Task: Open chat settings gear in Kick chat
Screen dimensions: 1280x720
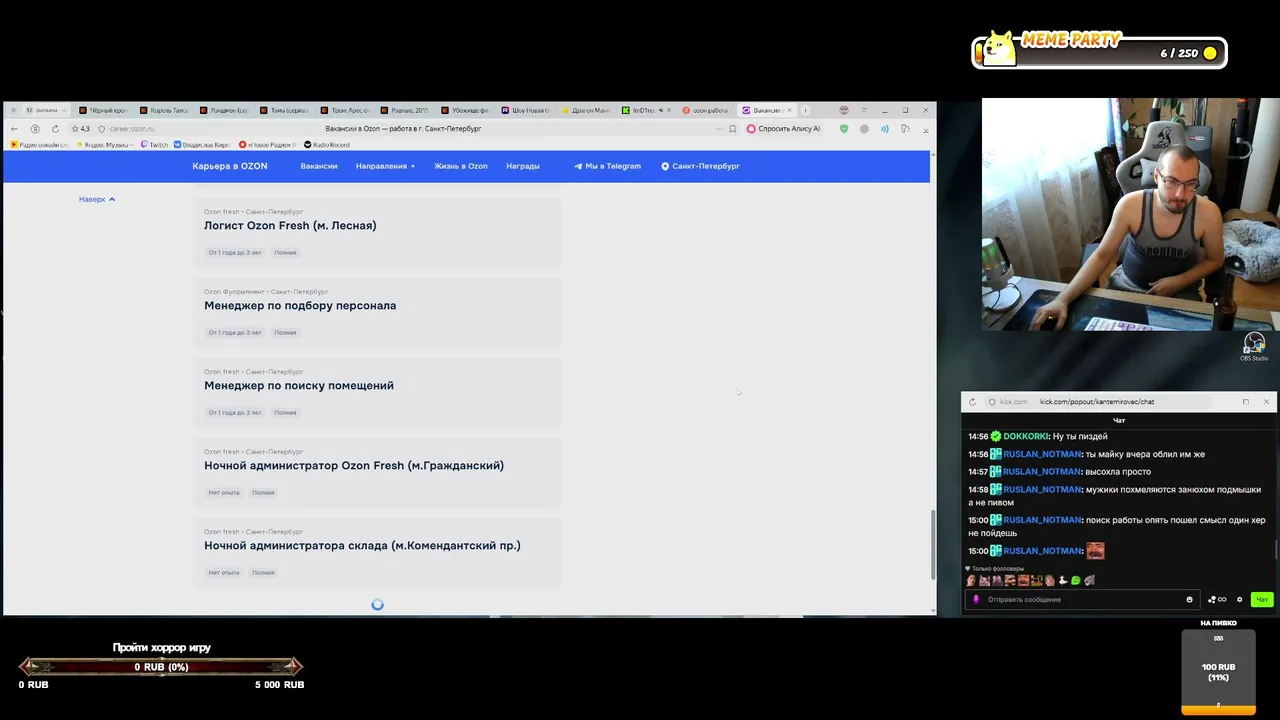Action: (1240, 600)
